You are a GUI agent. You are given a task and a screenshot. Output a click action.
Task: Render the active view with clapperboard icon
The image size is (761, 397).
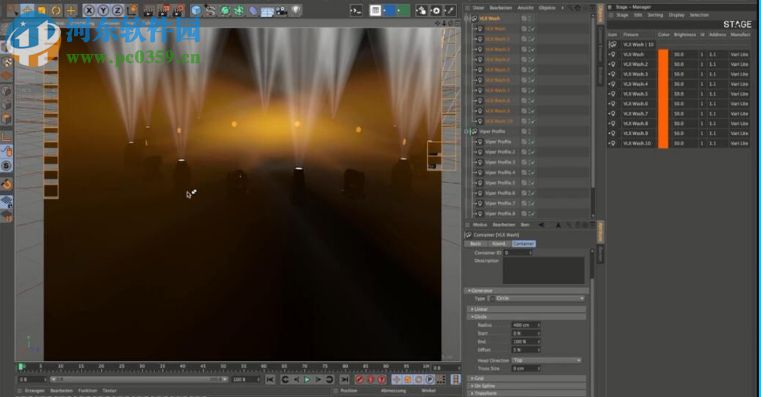(x=149, y=10)
